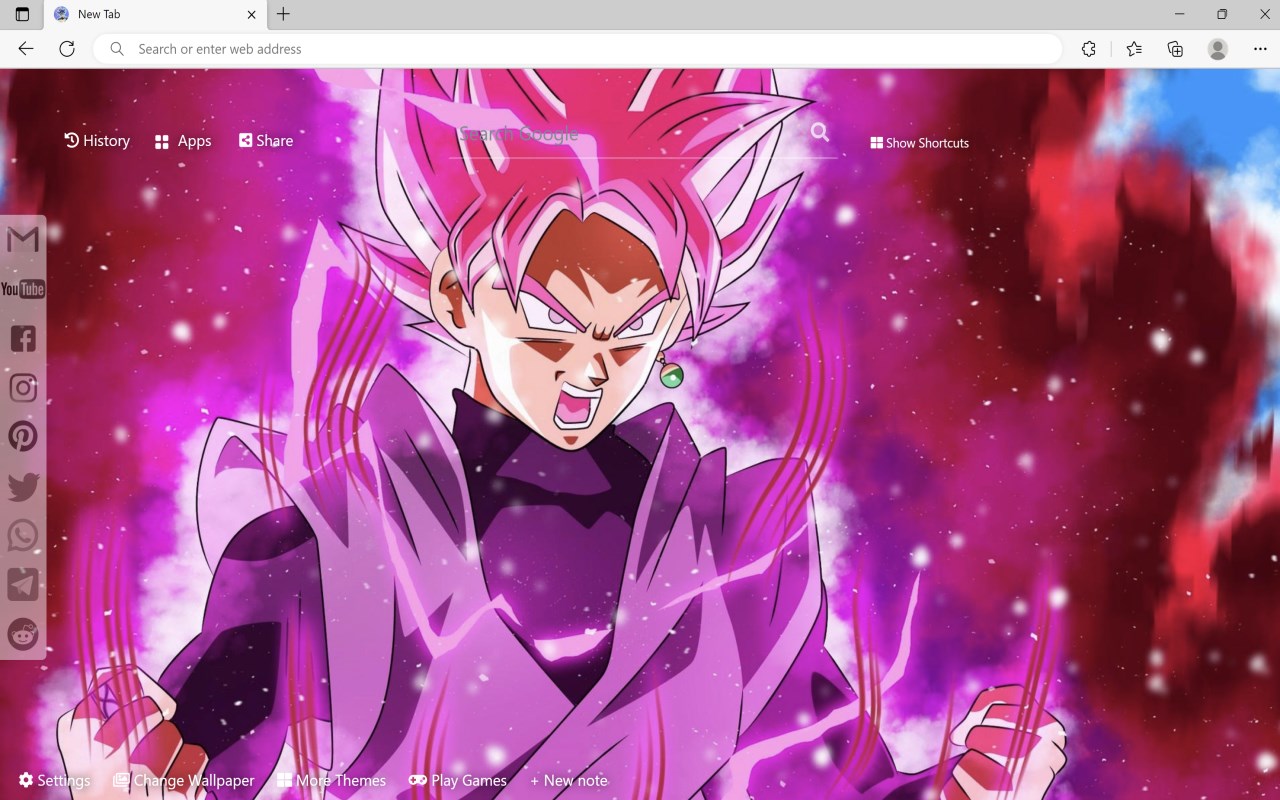Open Favorites star icon
1280x800 pixels.
click(1133, 49)
